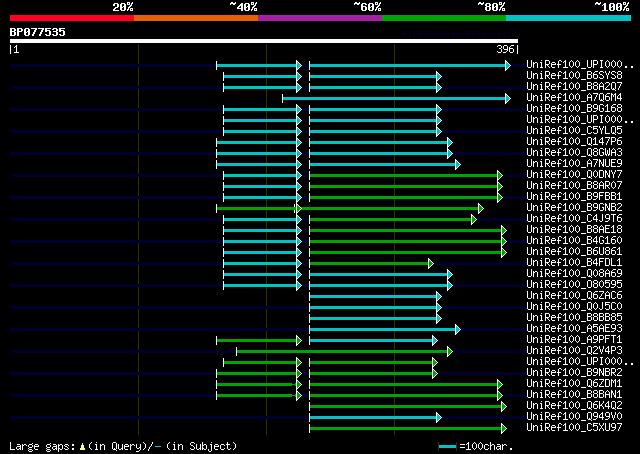
Task: Open the UniRef100_B8A2Q7 hit label
Action: tap(574, 87)
